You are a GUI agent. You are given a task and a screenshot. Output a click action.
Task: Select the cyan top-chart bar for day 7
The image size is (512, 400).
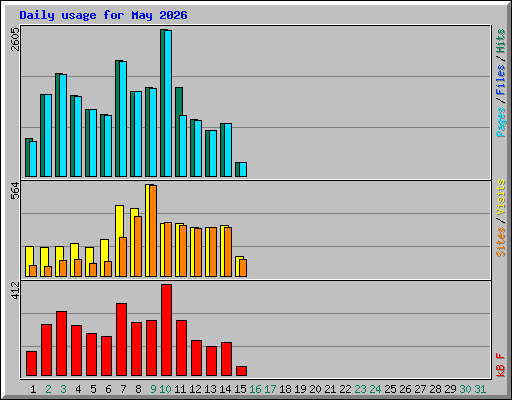[x=123, y=119]
